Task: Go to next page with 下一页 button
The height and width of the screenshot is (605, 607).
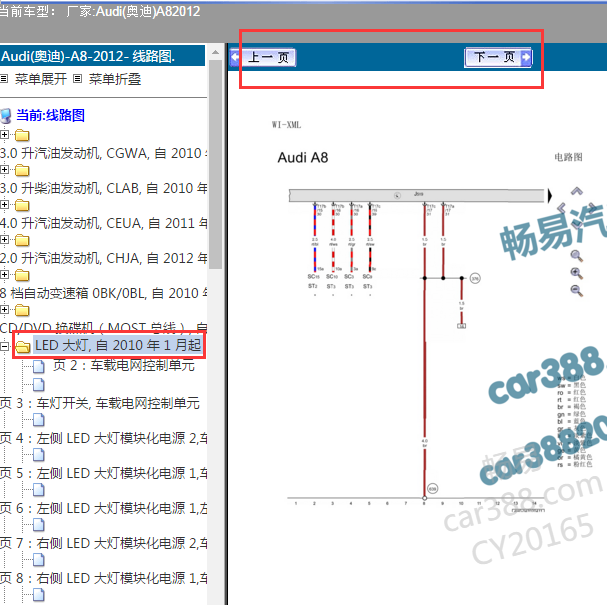Action: pyautogui.click(x=498, y=57)
